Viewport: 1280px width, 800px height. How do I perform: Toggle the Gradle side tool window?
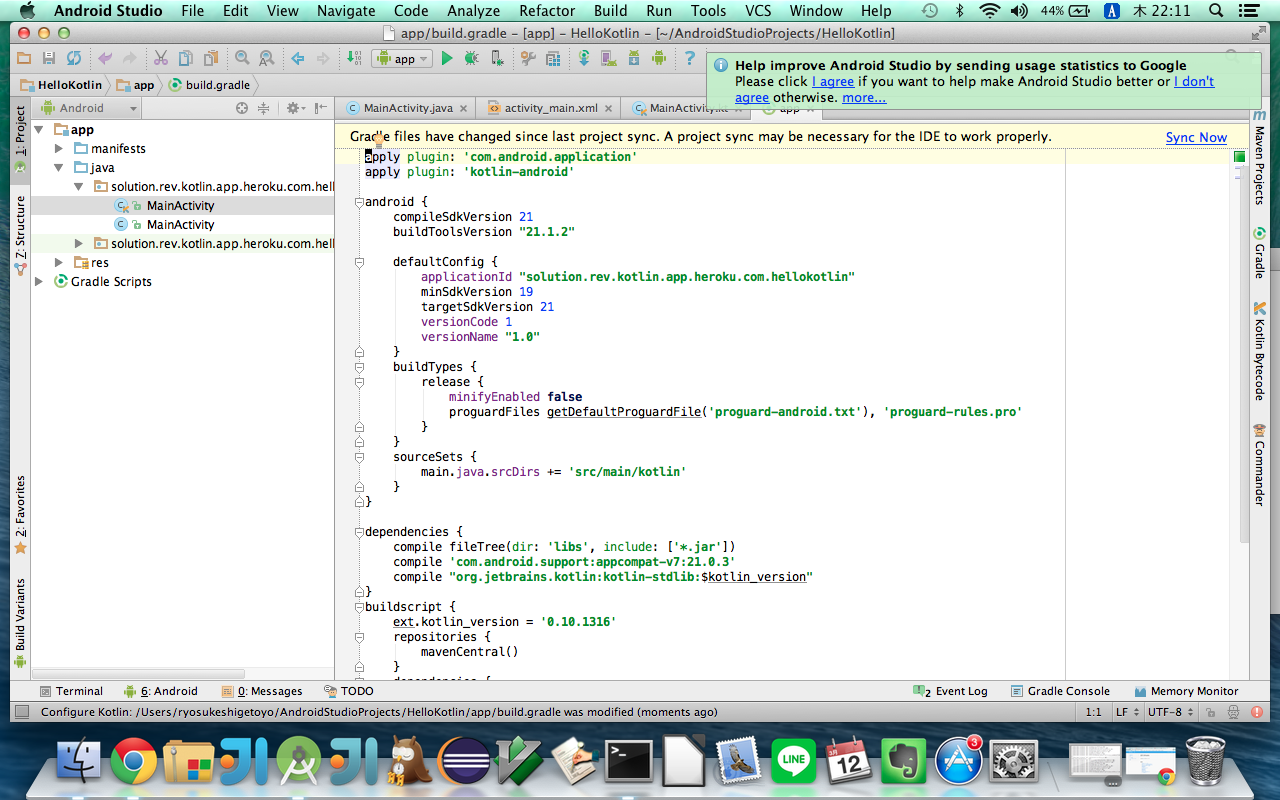(1259, 254)
